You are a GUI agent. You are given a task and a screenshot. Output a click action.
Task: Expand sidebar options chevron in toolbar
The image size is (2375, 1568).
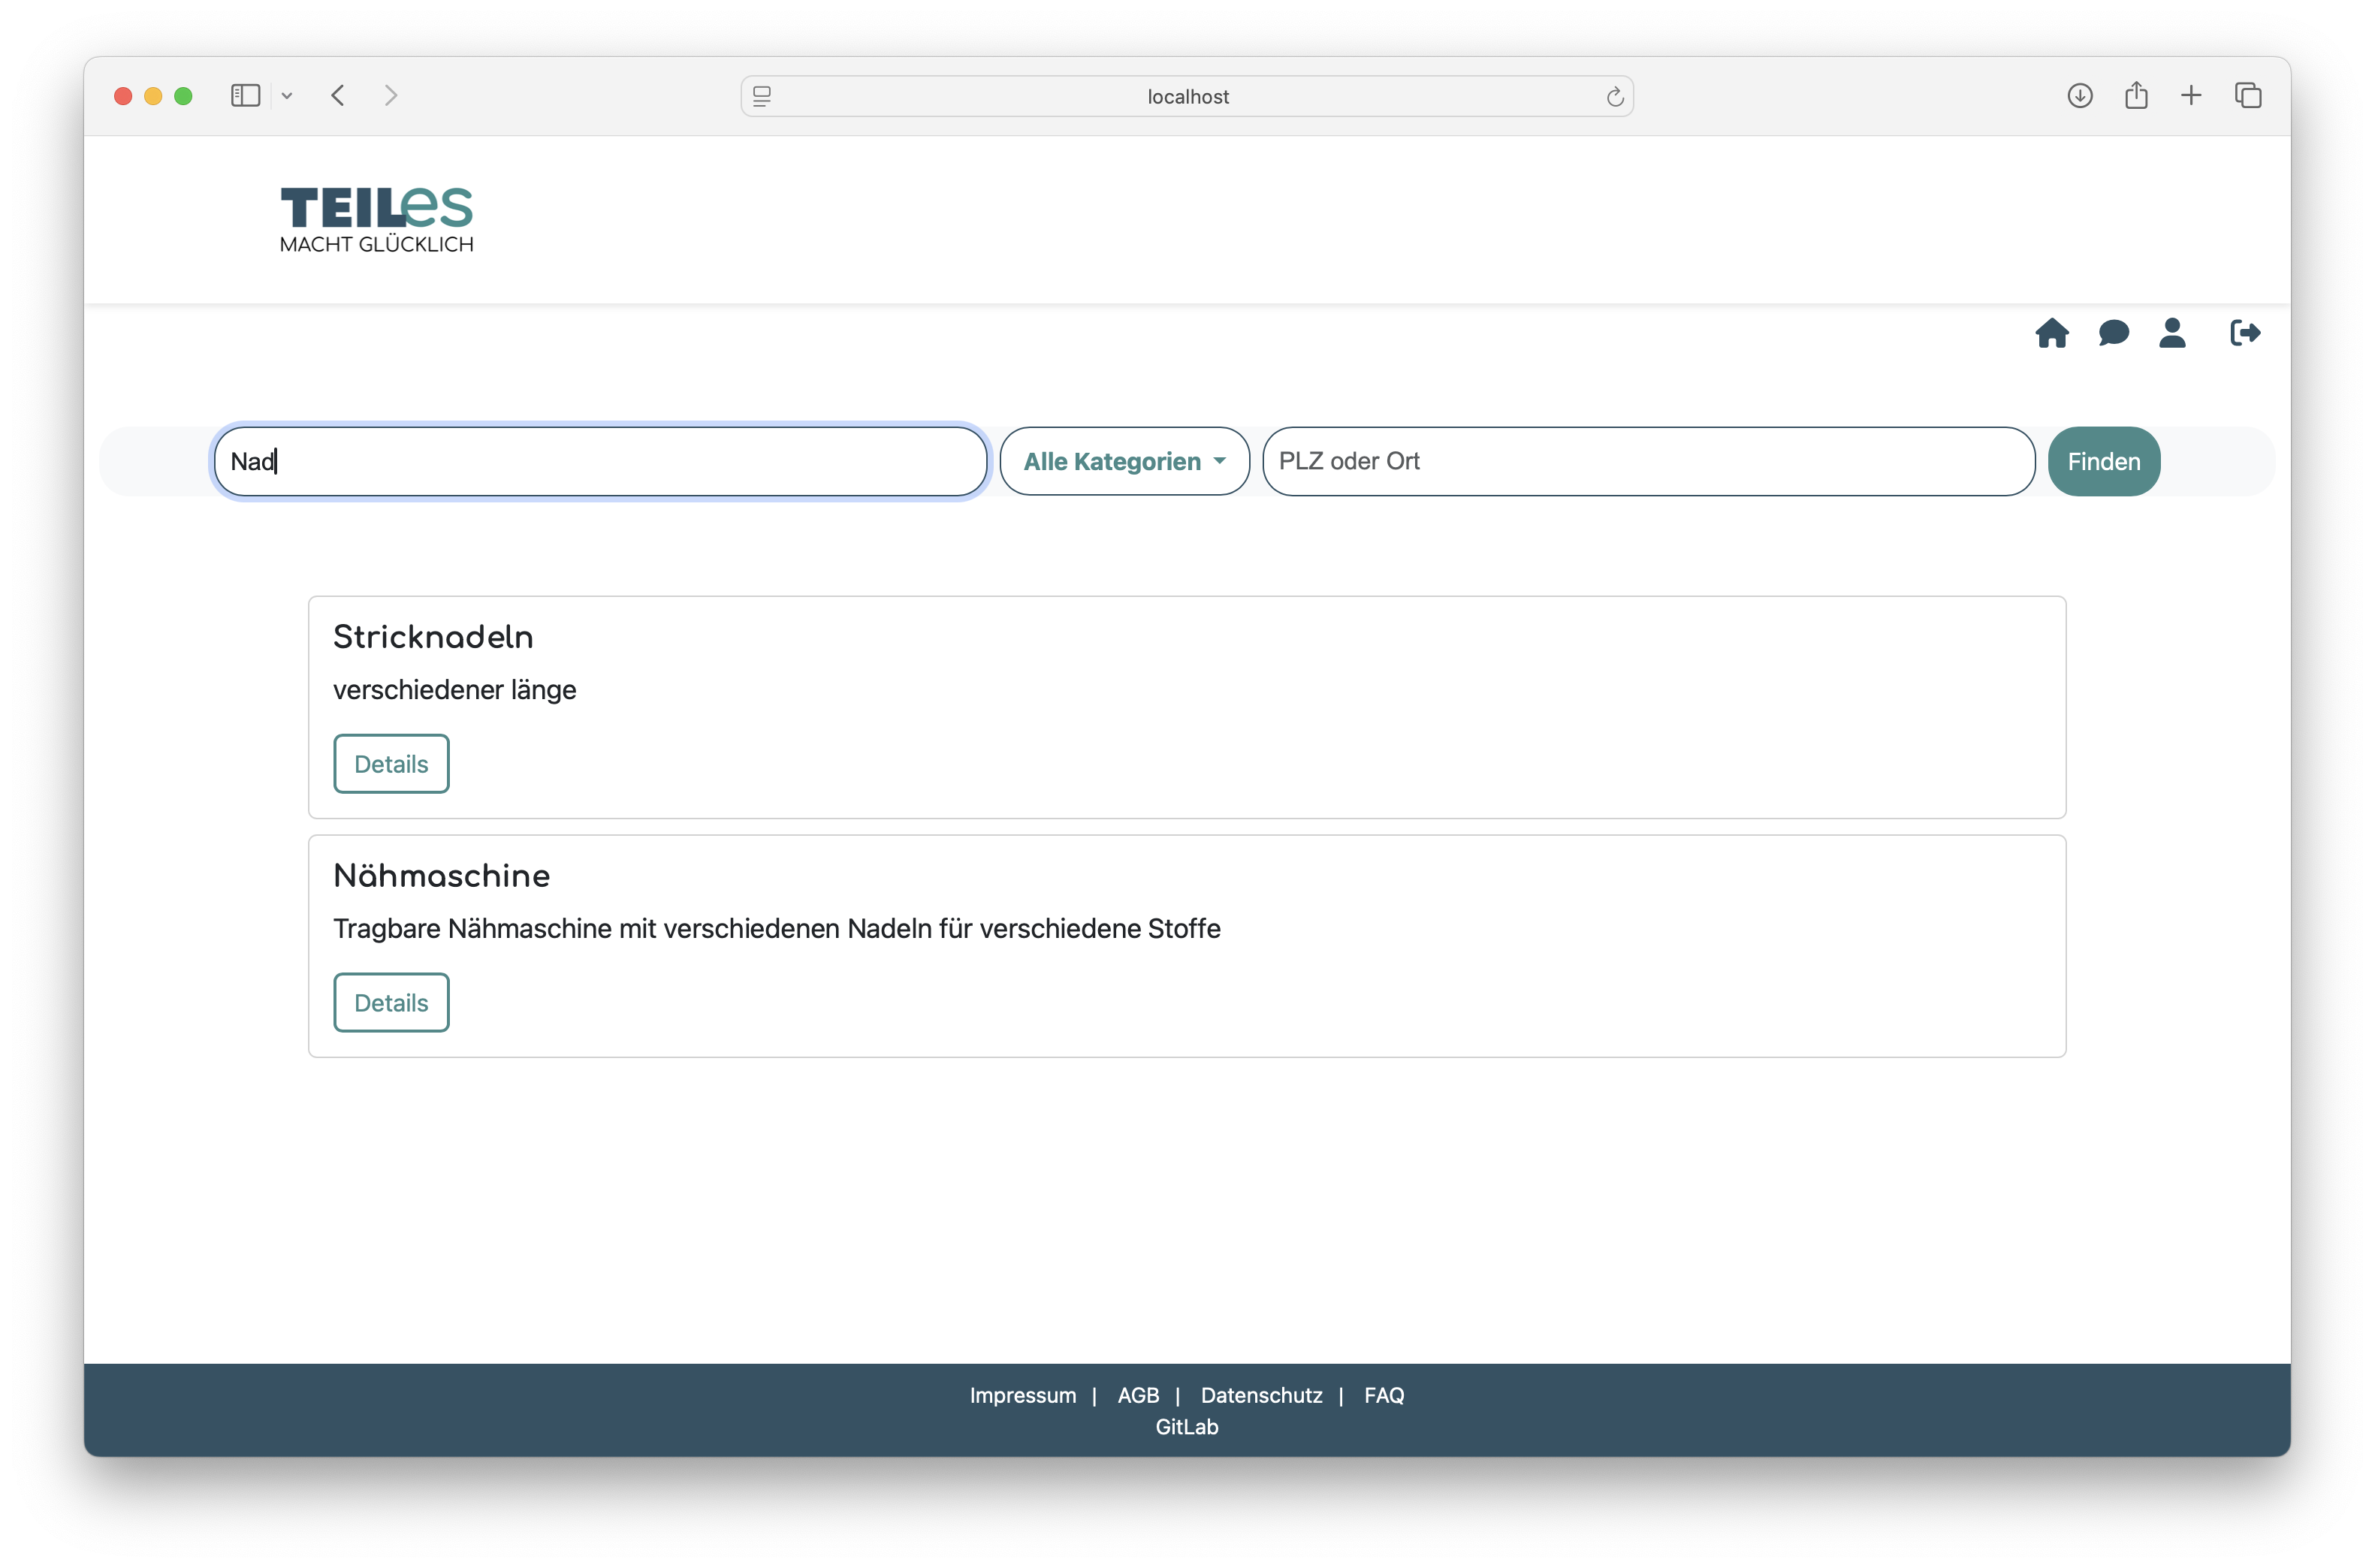[x=287, y=96]
